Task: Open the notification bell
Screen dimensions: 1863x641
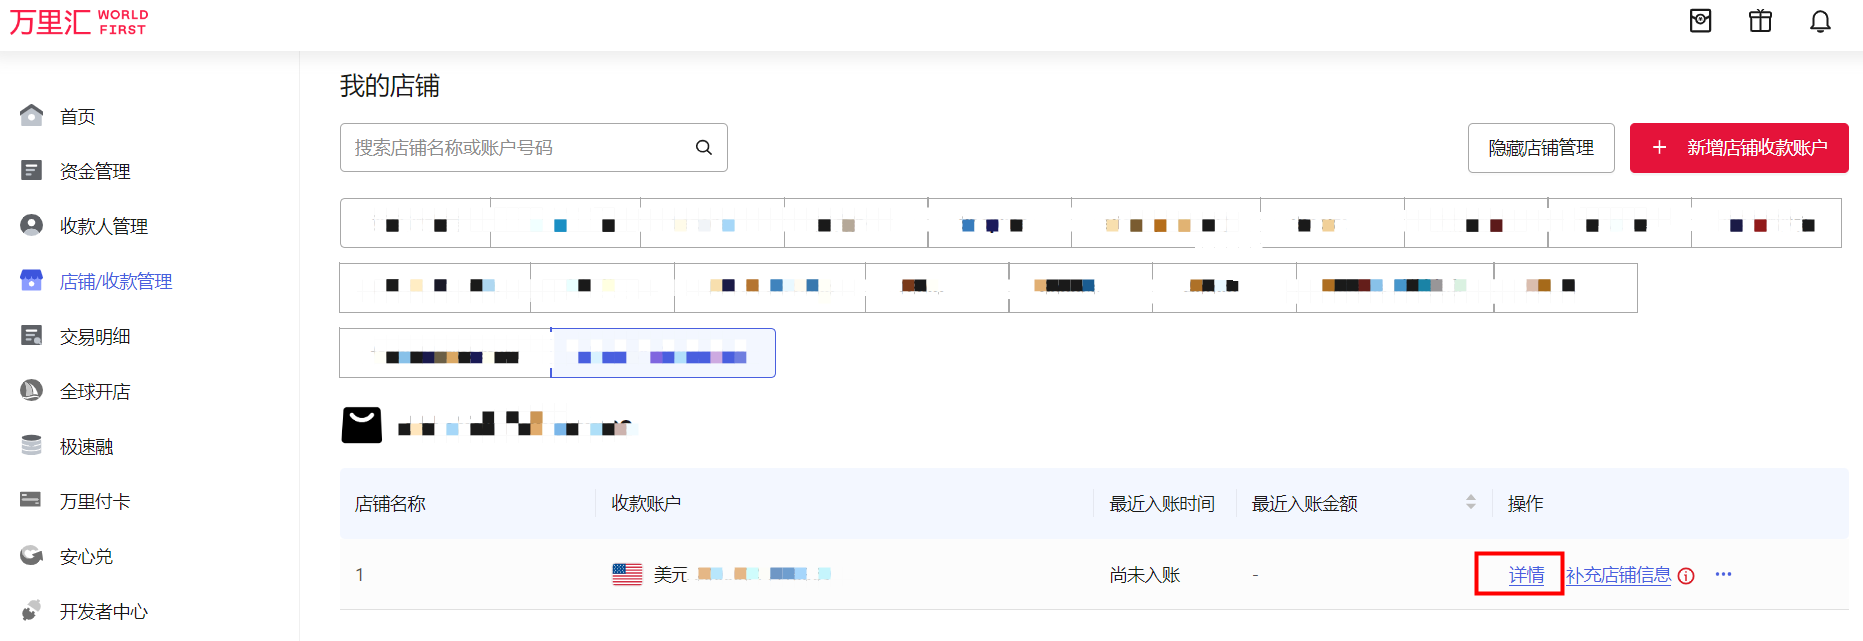Action: [1820, 22]
